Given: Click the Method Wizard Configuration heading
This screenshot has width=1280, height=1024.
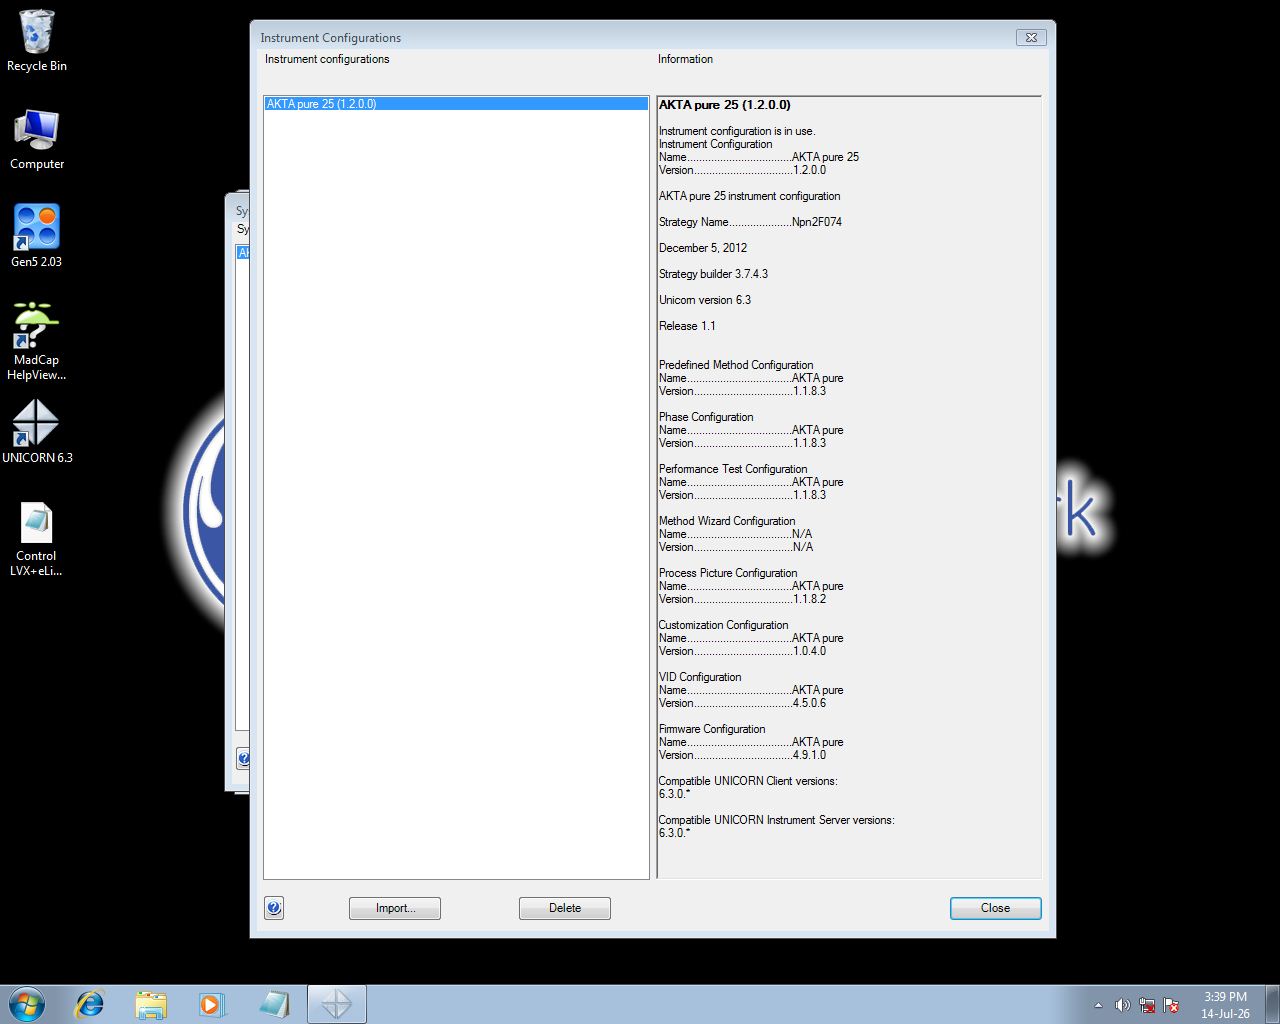Looking at the screenshot, I should pyautogui.click(x=726, y=521).
